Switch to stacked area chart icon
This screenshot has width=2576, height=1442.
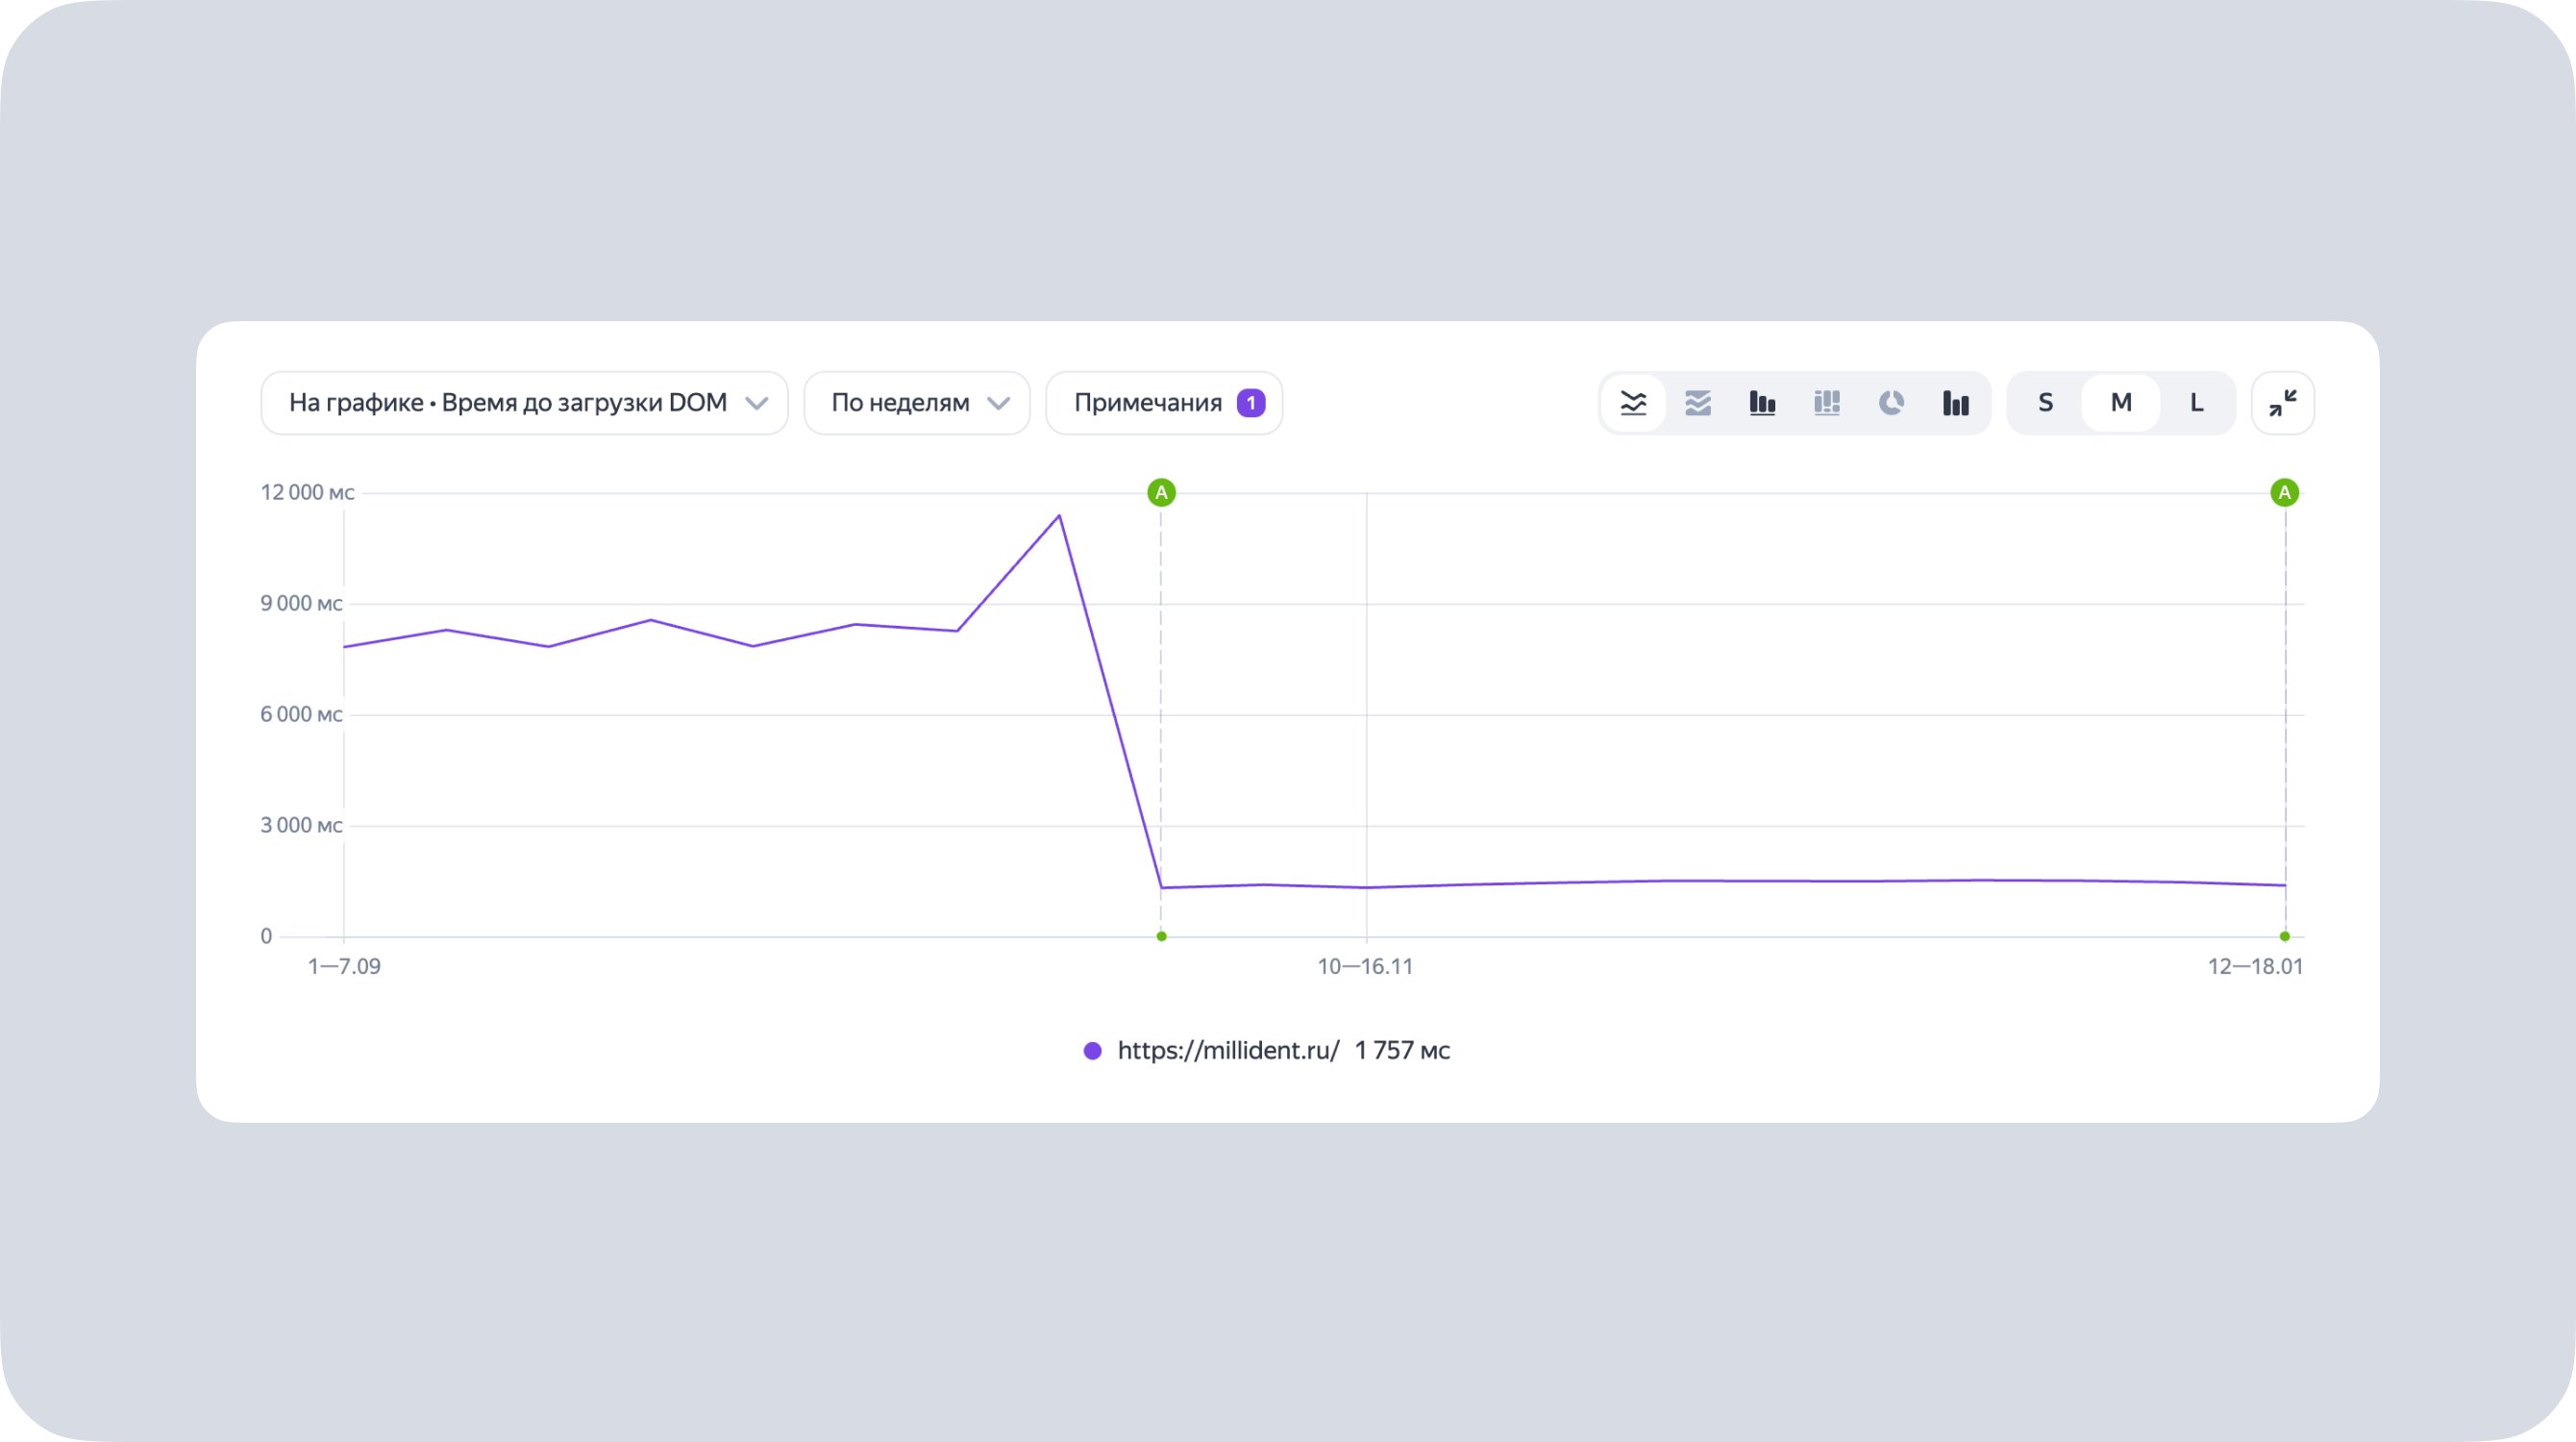coord(1698,403)
